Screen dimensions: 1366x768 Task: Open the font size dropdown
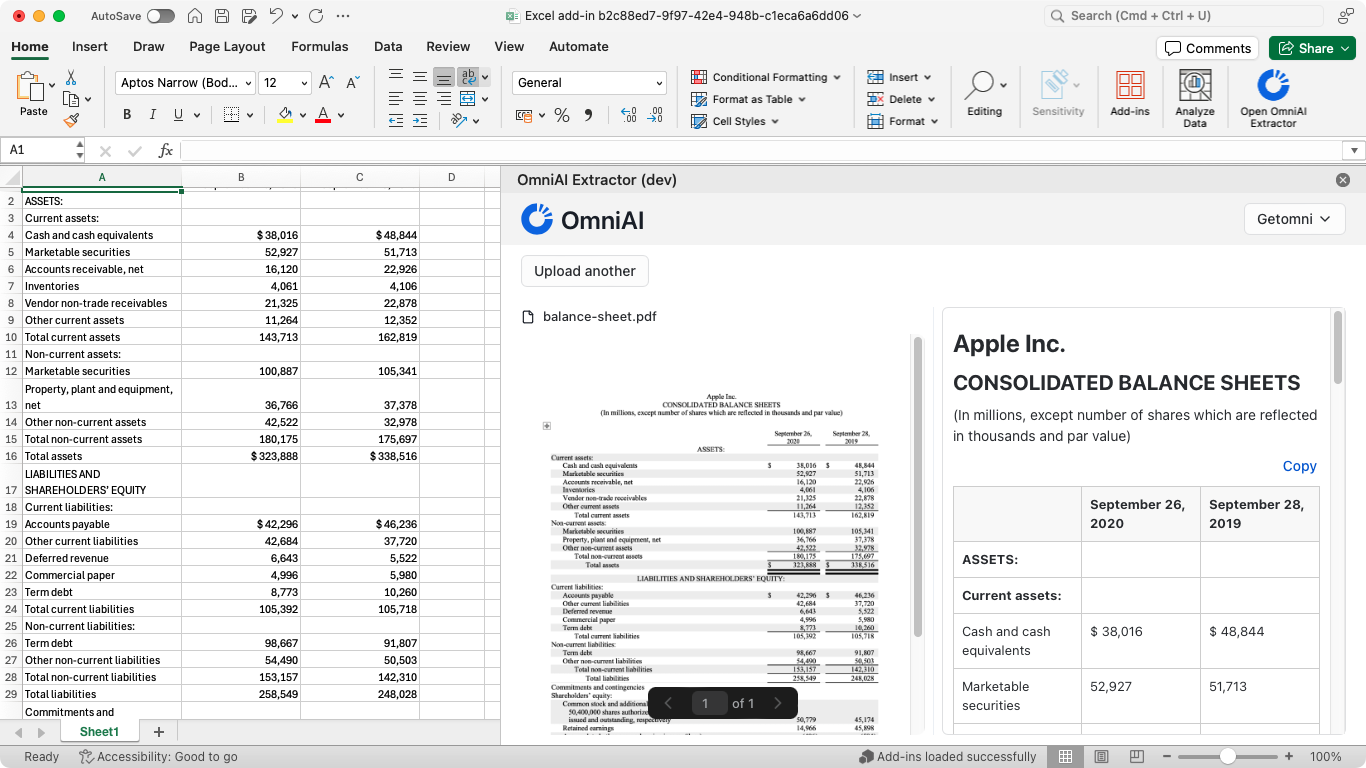coord(303,83)
